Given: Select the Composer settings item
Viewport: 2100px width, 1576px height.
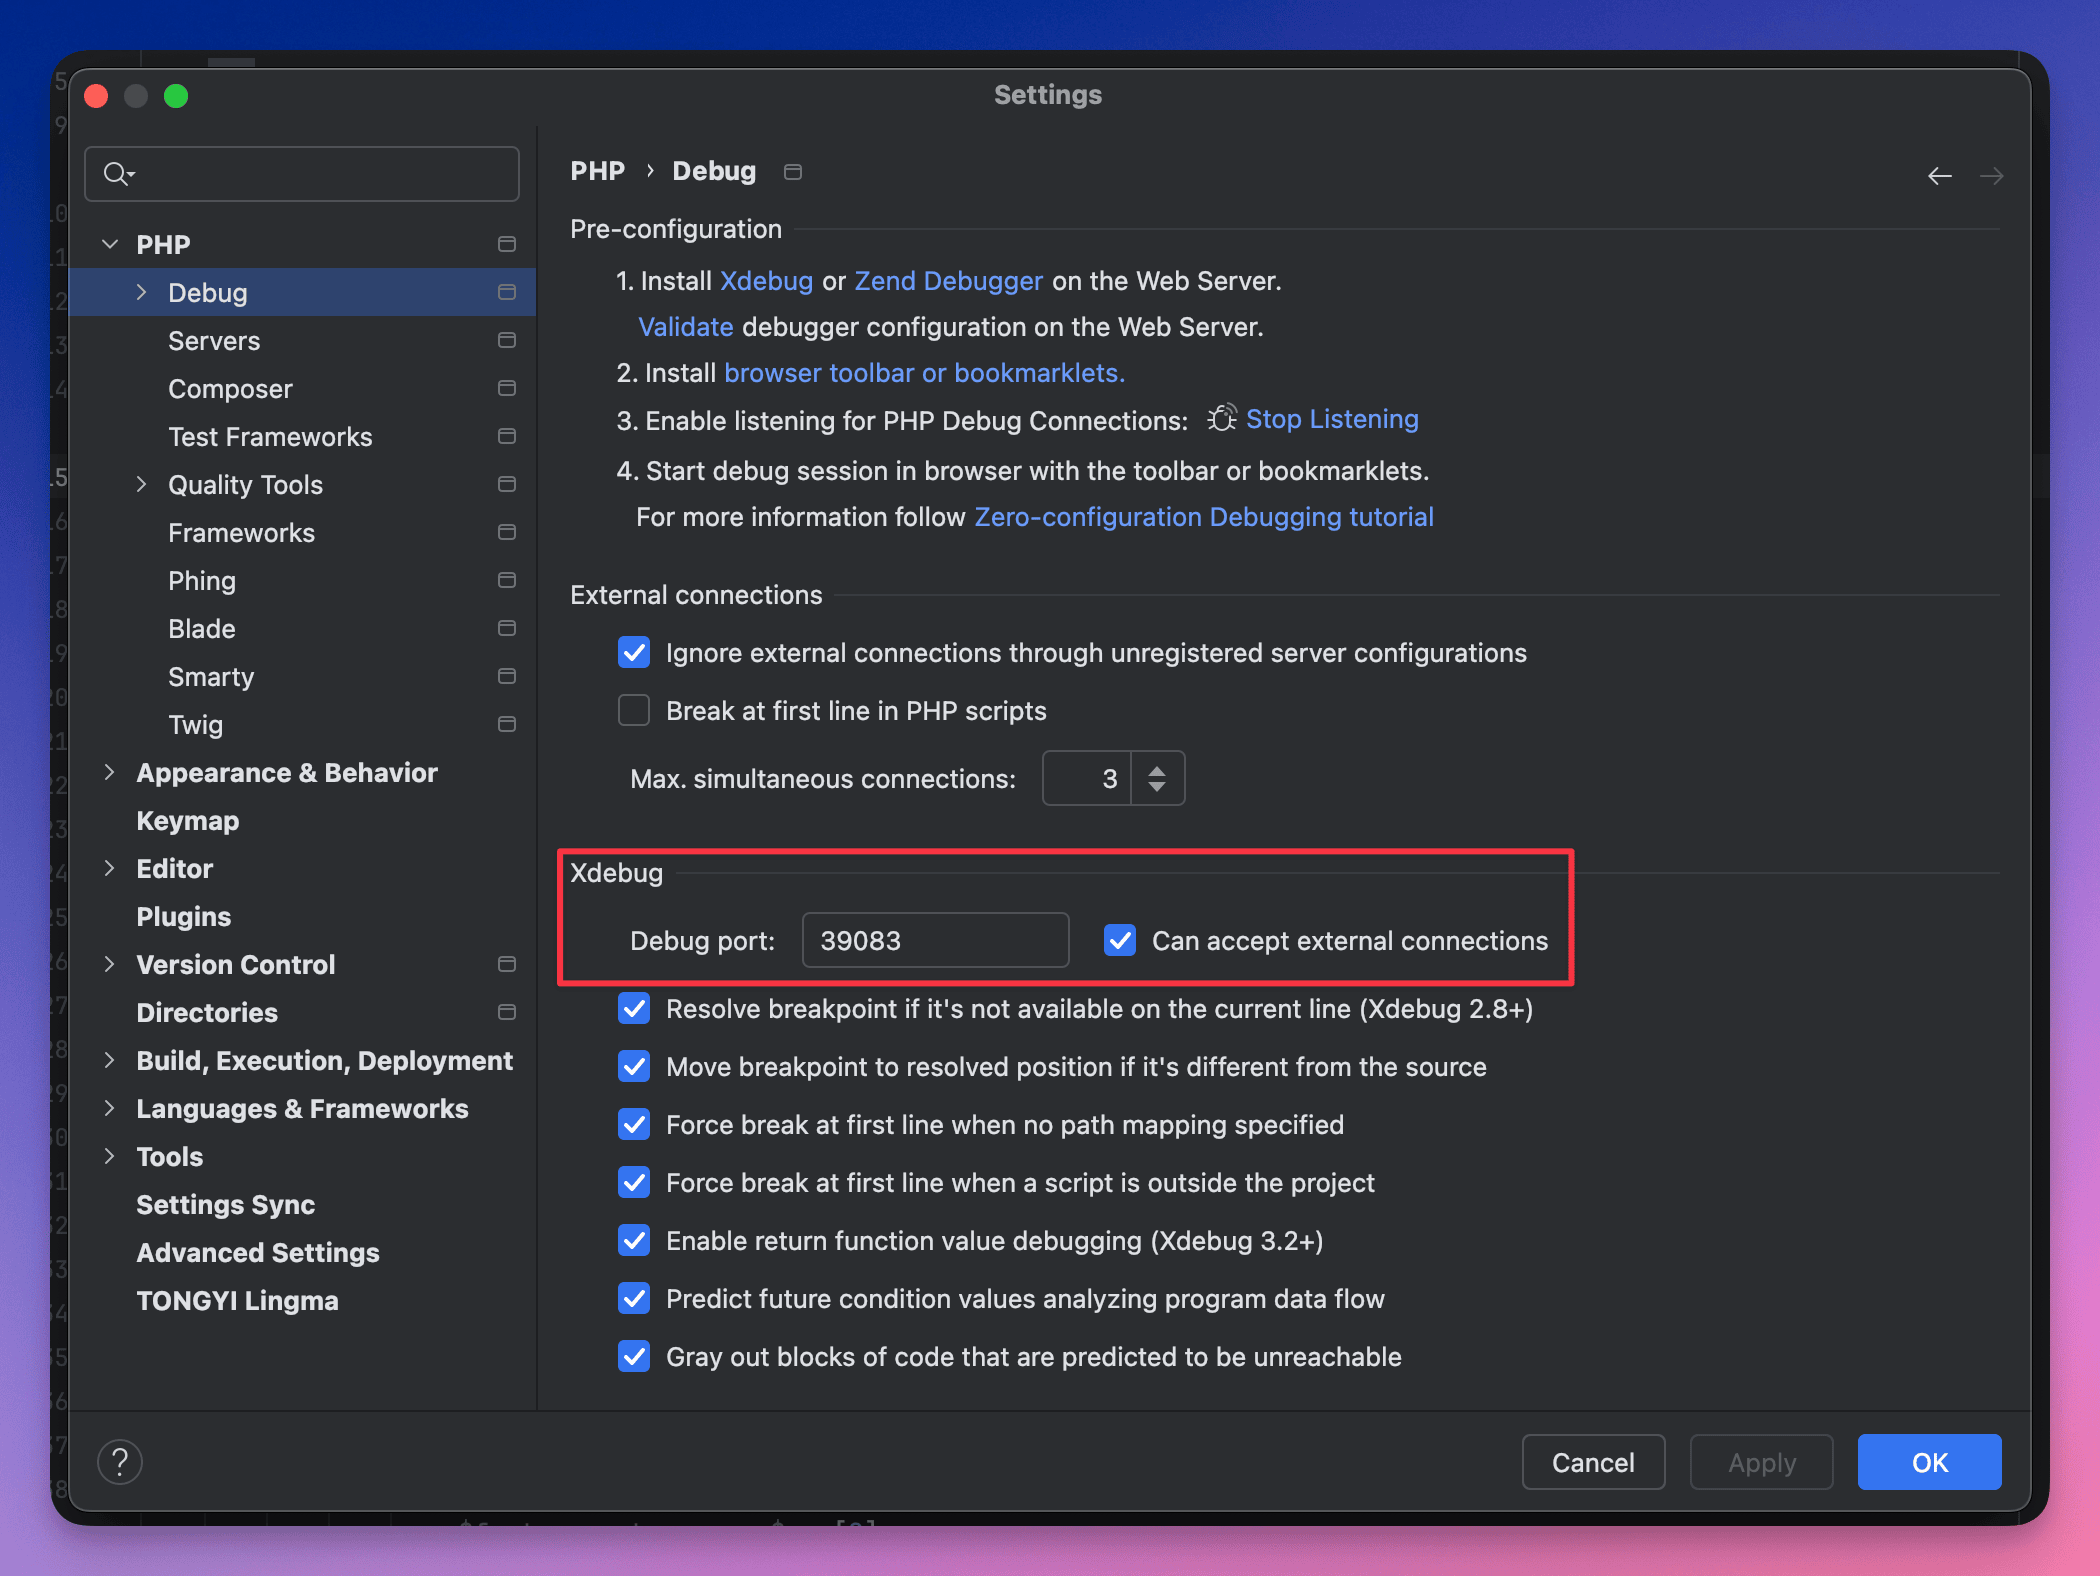Looking at the screenshot, I should [x=230, y=389].
